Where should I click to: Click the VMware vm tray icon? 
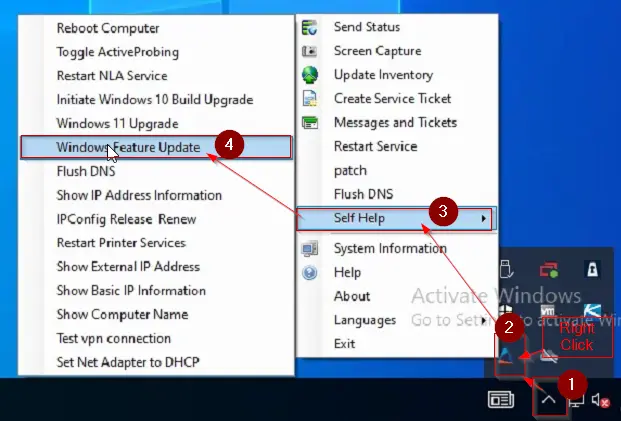click(x=548, y=311)
